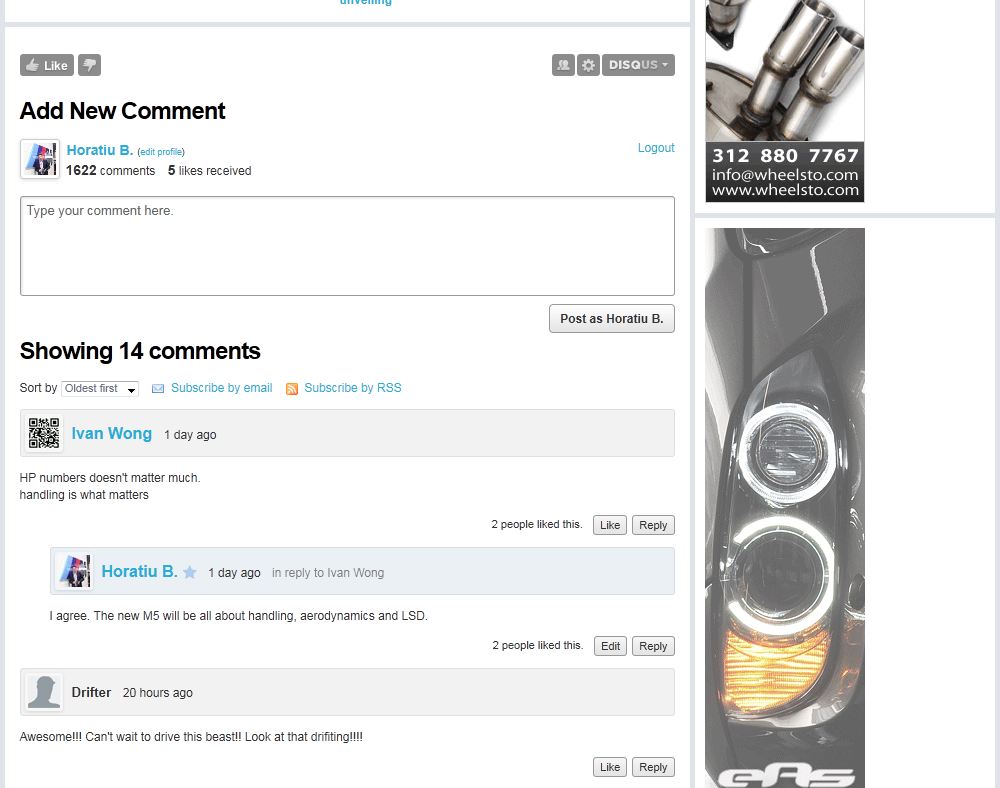Open Ivan Wong's QR code avatar
This screenshot has height=788, width=1000.
(44, 434)
